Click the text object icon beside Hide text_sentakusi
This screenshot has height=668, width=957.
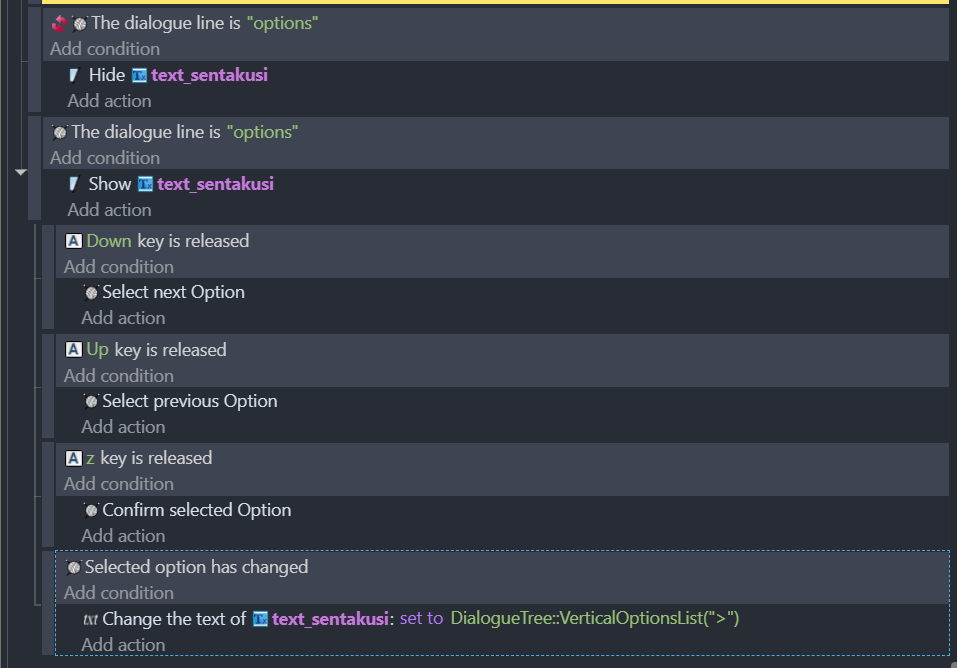[x=139, y=76]
